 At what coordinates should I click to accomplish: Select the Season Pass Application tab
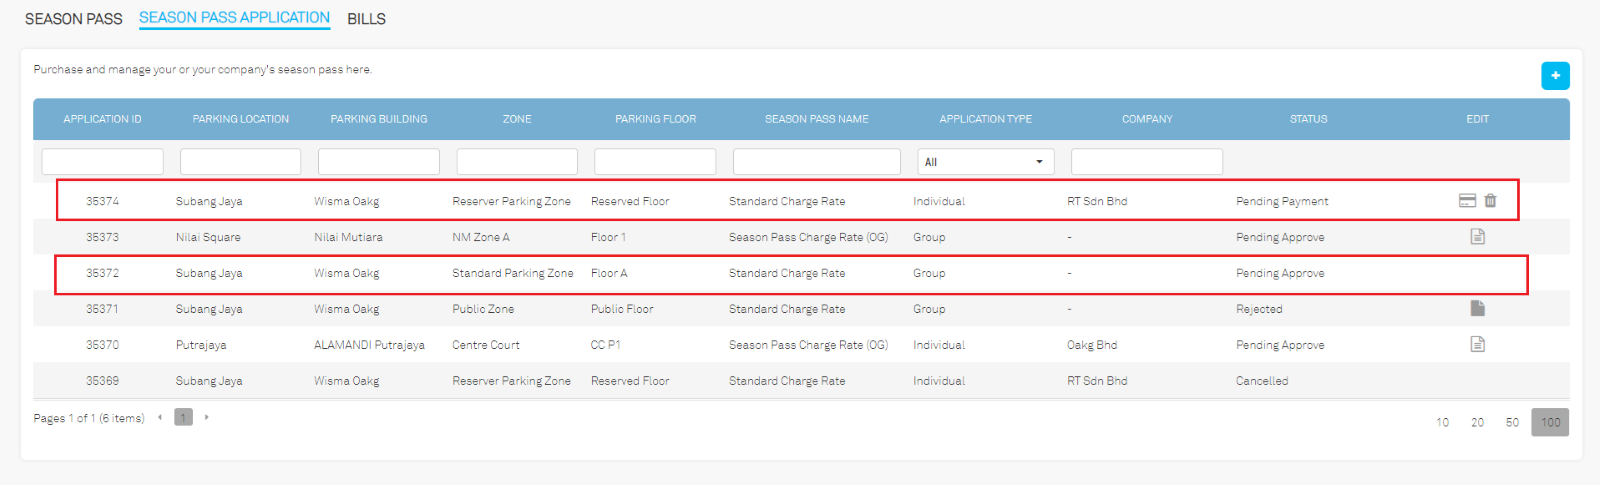coord(234,18)
